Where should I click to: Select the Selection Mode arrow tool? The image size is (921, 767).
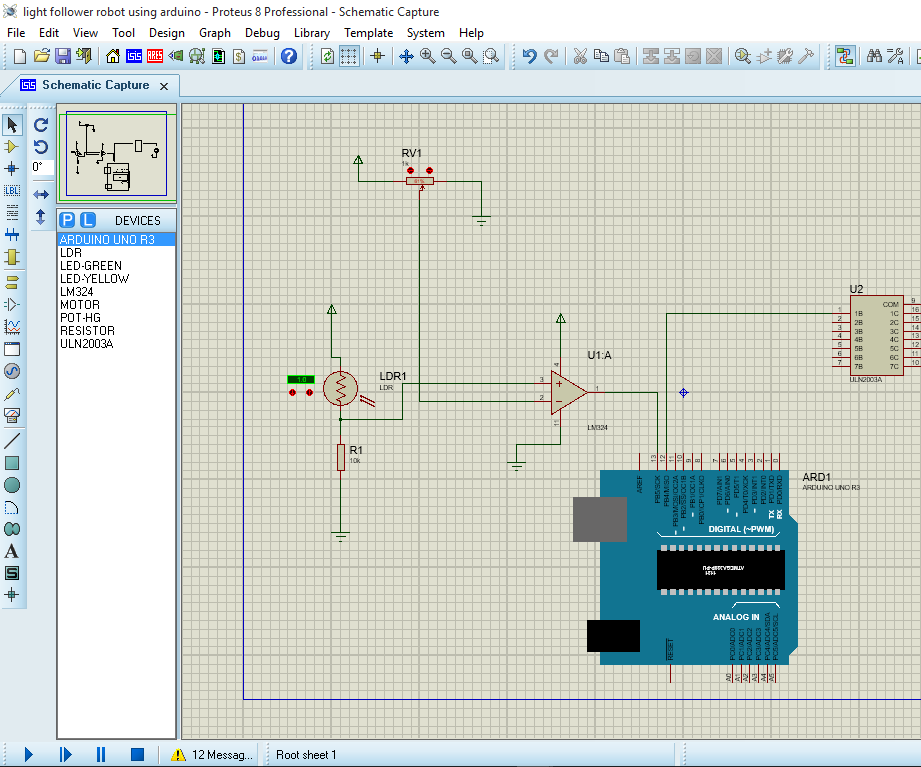12,125
